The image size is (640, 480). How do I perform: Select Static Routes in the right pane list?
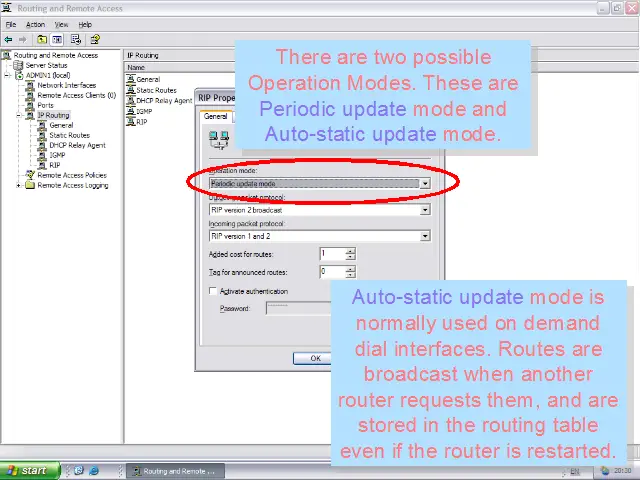tap(155, 90)
